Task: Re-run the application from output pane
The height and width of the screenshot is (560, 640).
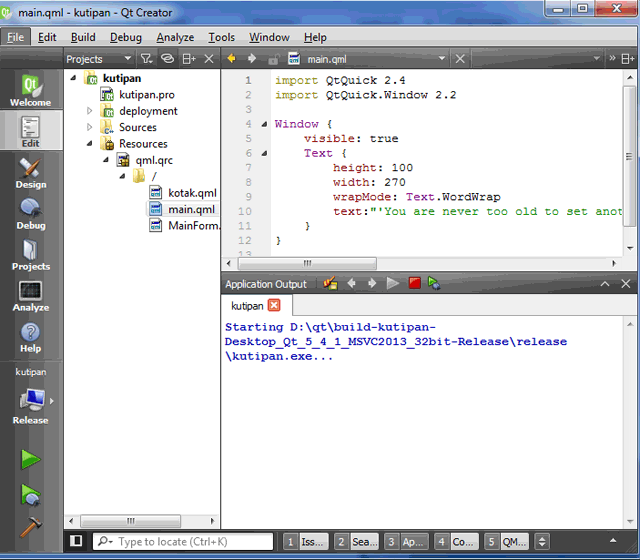Action: (393, 283)
